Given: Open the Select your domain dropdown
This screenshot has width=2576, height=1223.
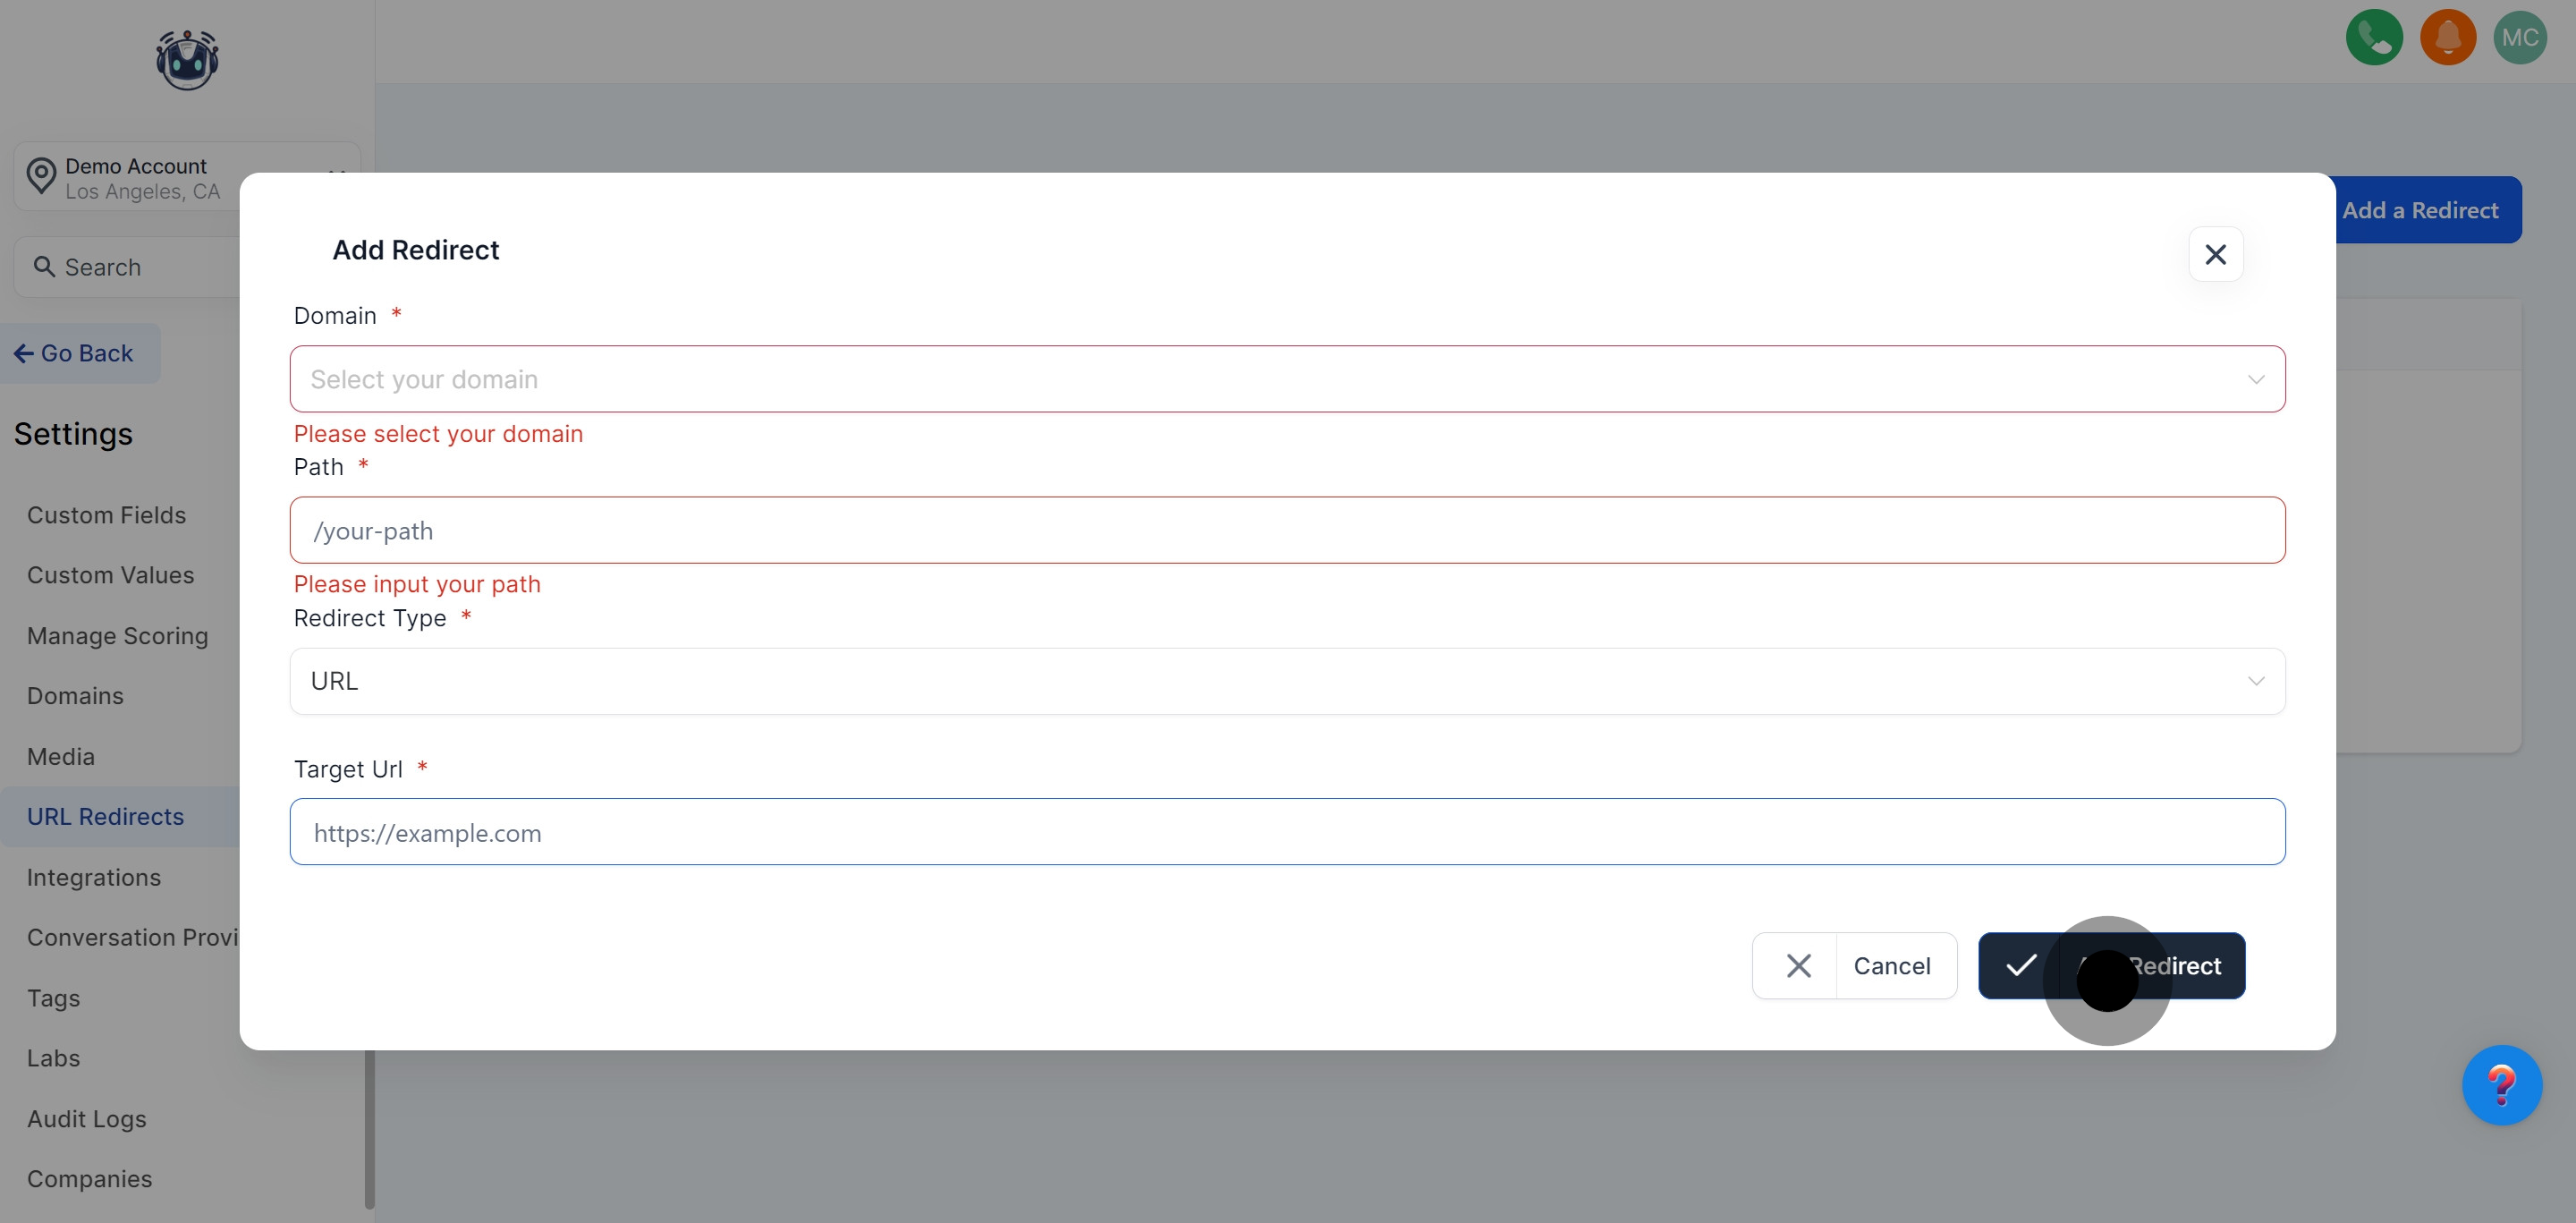Looking at the screenshot, I should tap(1286, 379).
